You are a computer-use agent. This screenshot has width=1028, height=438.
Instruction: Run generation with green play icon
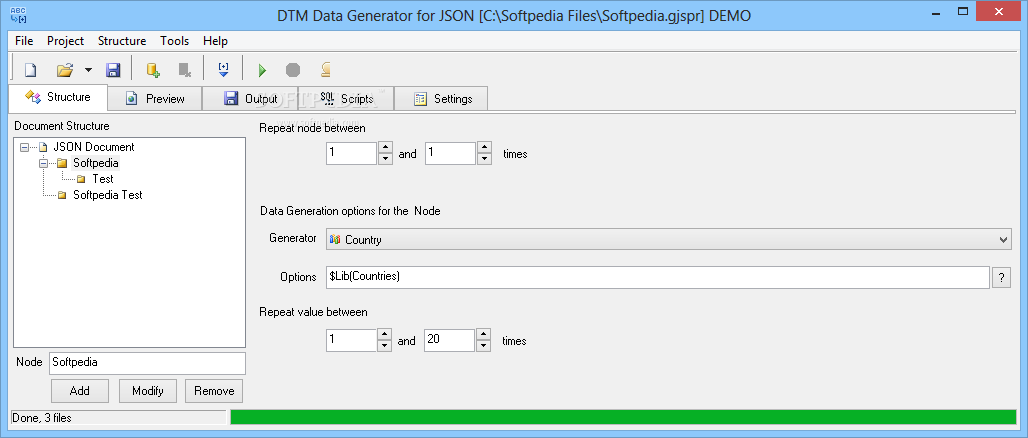click(262, 70)
